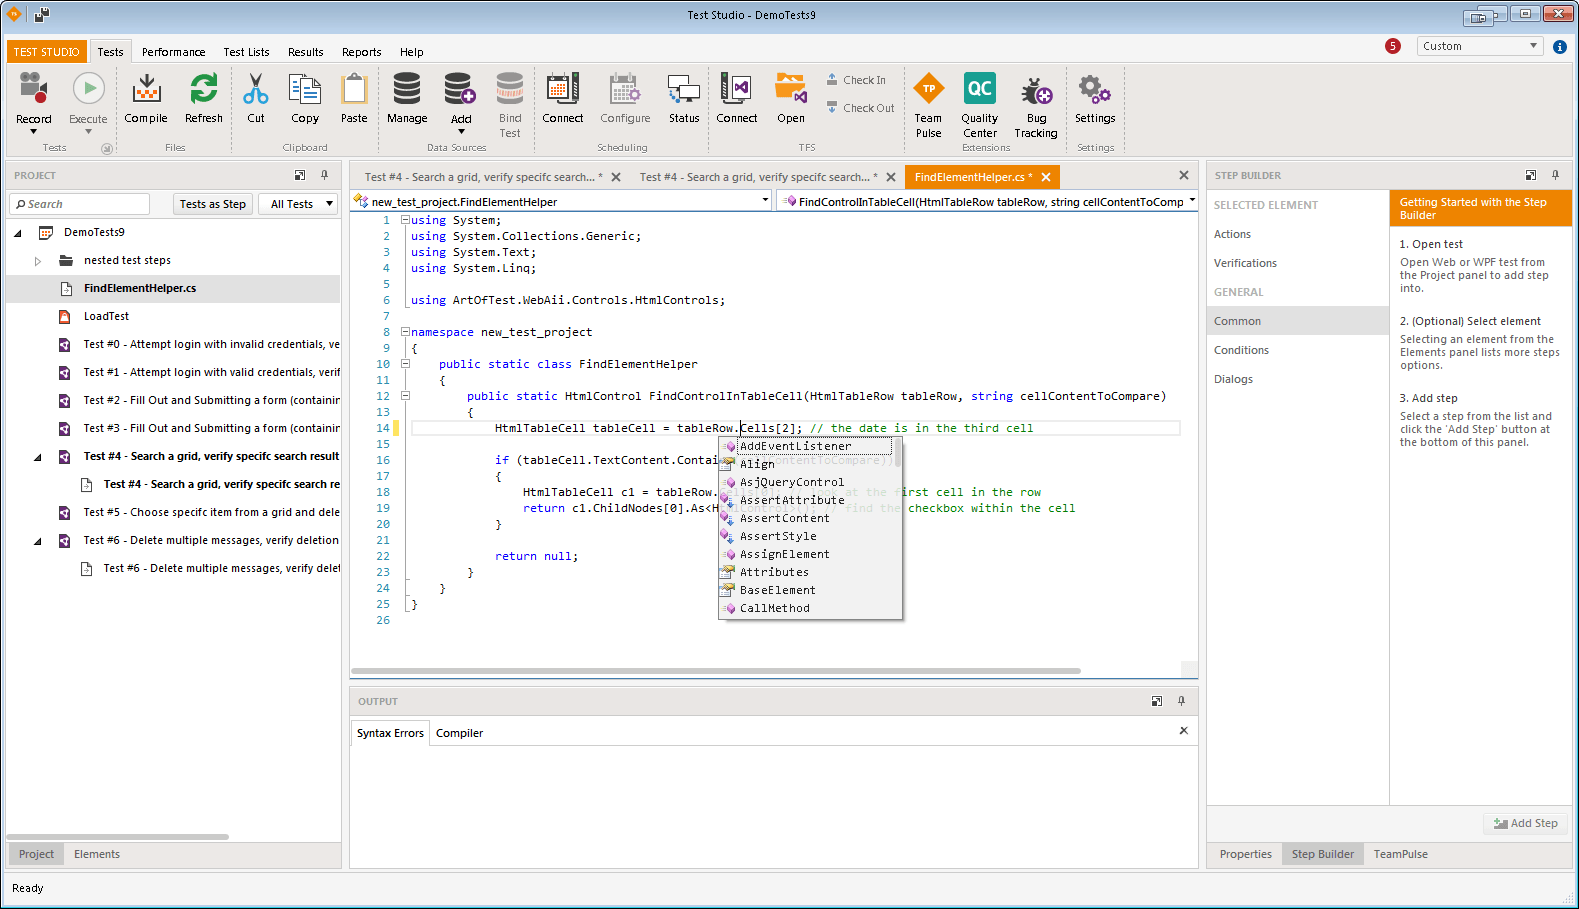Open Settings gear icon
This screenshot has width=1579, height=909.
[1095, 89]
